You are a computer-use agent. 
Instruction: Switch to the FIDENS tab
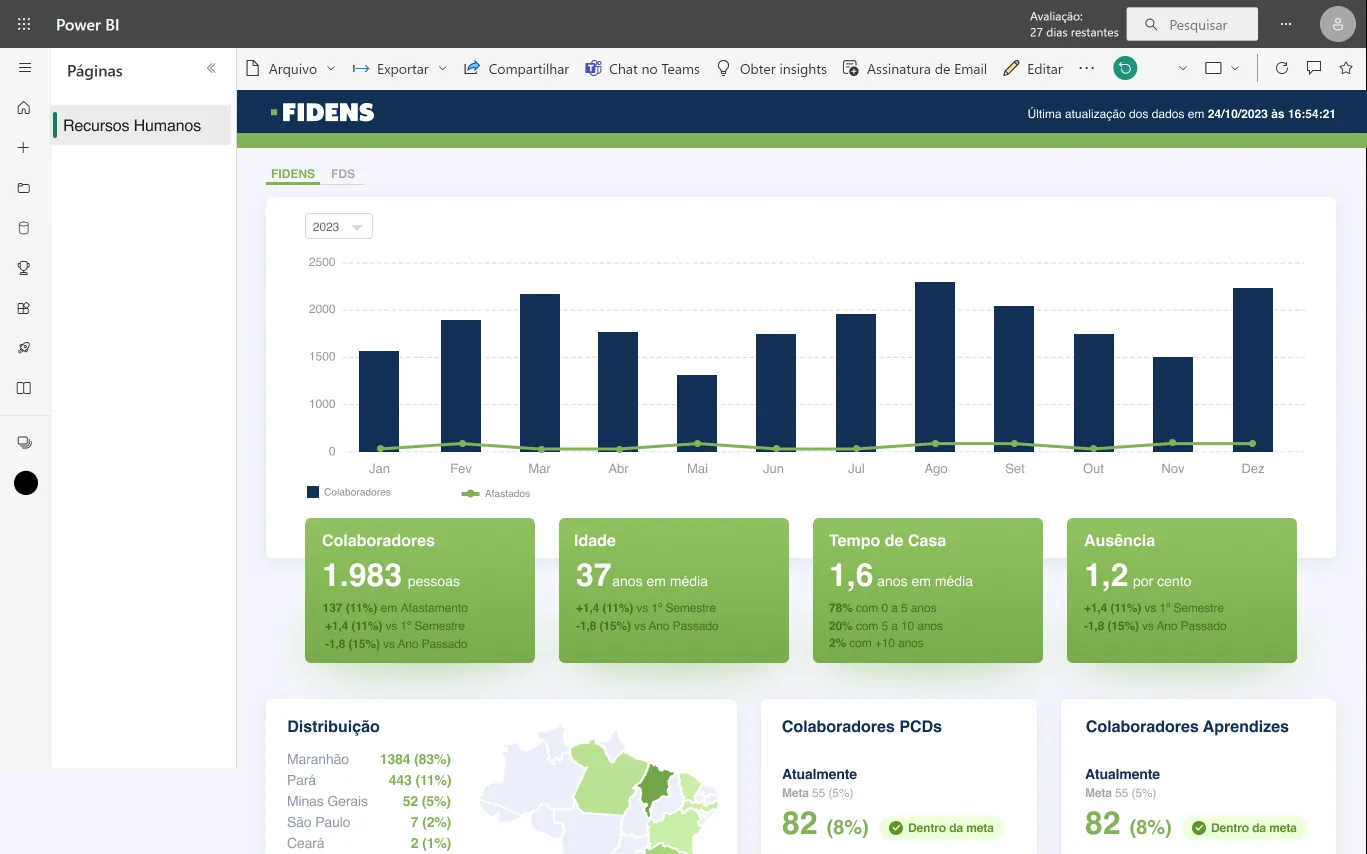(x=293, y=174)
